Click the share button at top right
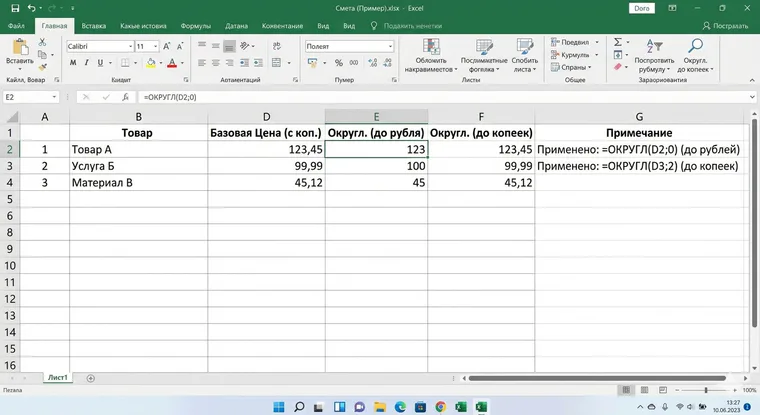The image size is (760, 415). (726, 26)
